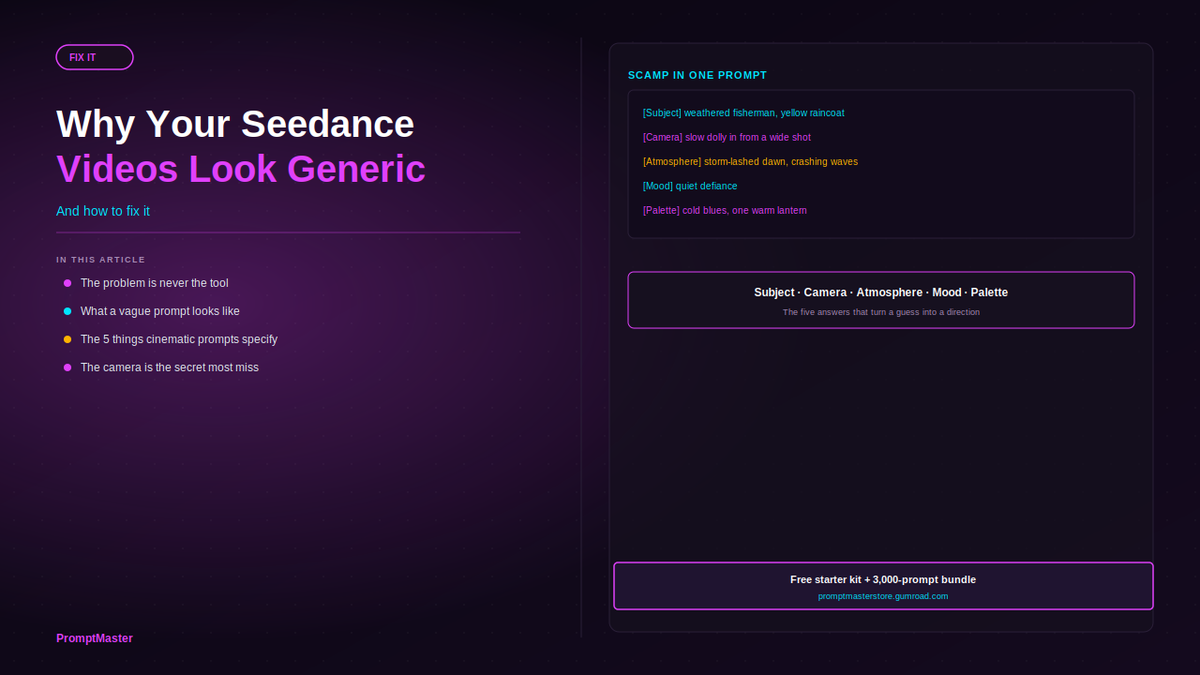Click 'The five answers that turn a guess' caption
Image resolution: width=1200 pixels, height=675 pixels.
coord(881,312)
